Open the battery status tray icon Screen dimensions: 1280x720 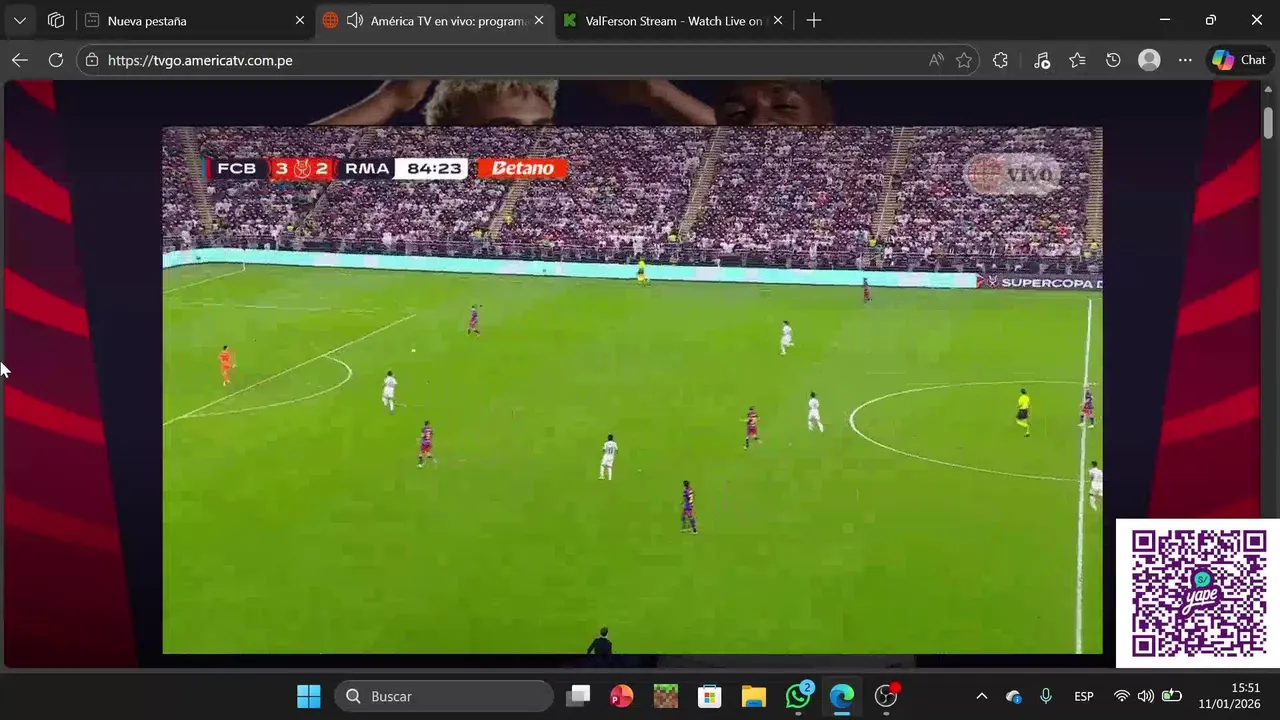click(1171, 696)
